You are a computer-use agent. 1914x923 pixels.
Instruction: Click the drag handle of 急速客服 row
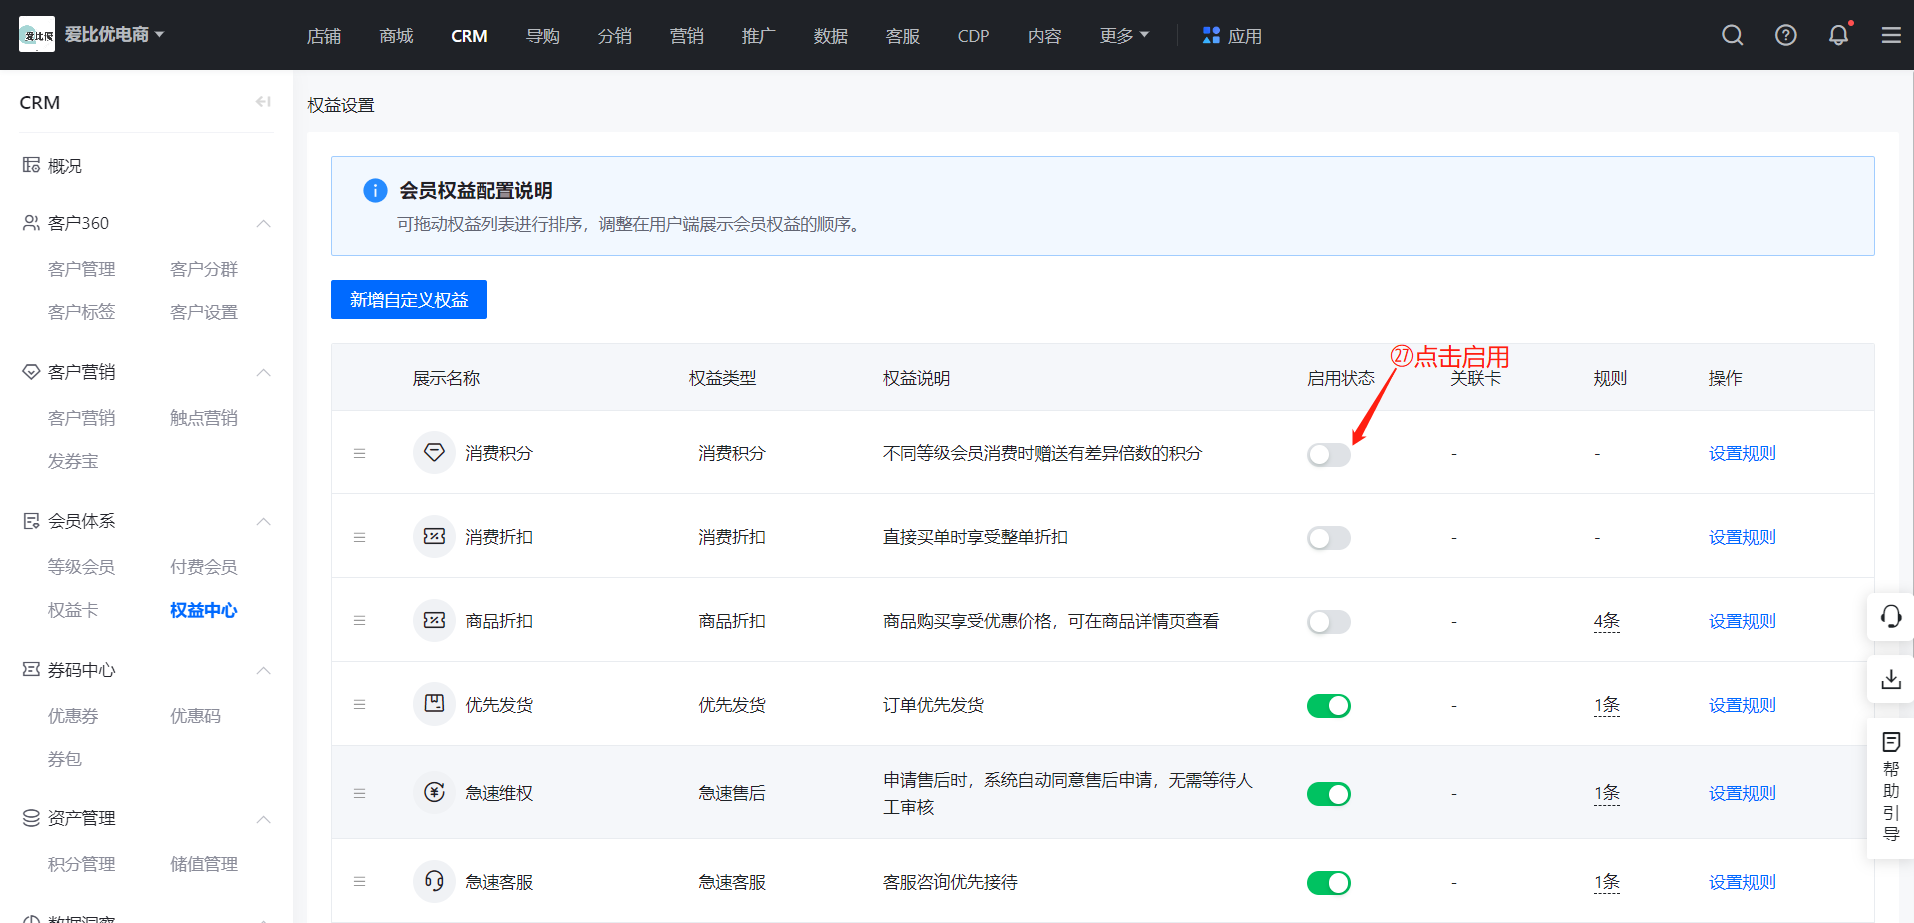[359, 882]
